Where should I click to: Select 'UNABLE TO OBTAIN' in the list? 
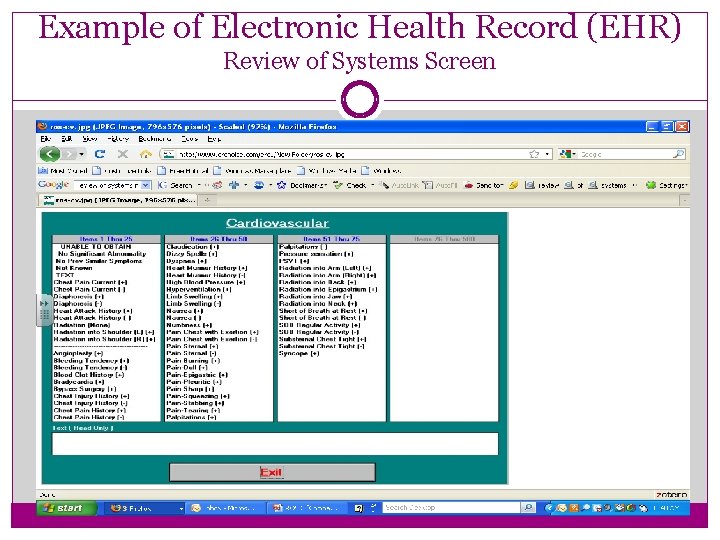tap(96, 247)
